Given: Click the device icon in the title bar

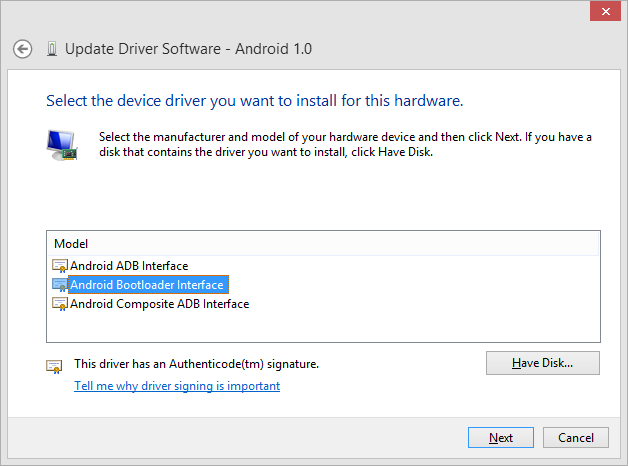Looking at the screenshot, I should (x=52, y=48).
